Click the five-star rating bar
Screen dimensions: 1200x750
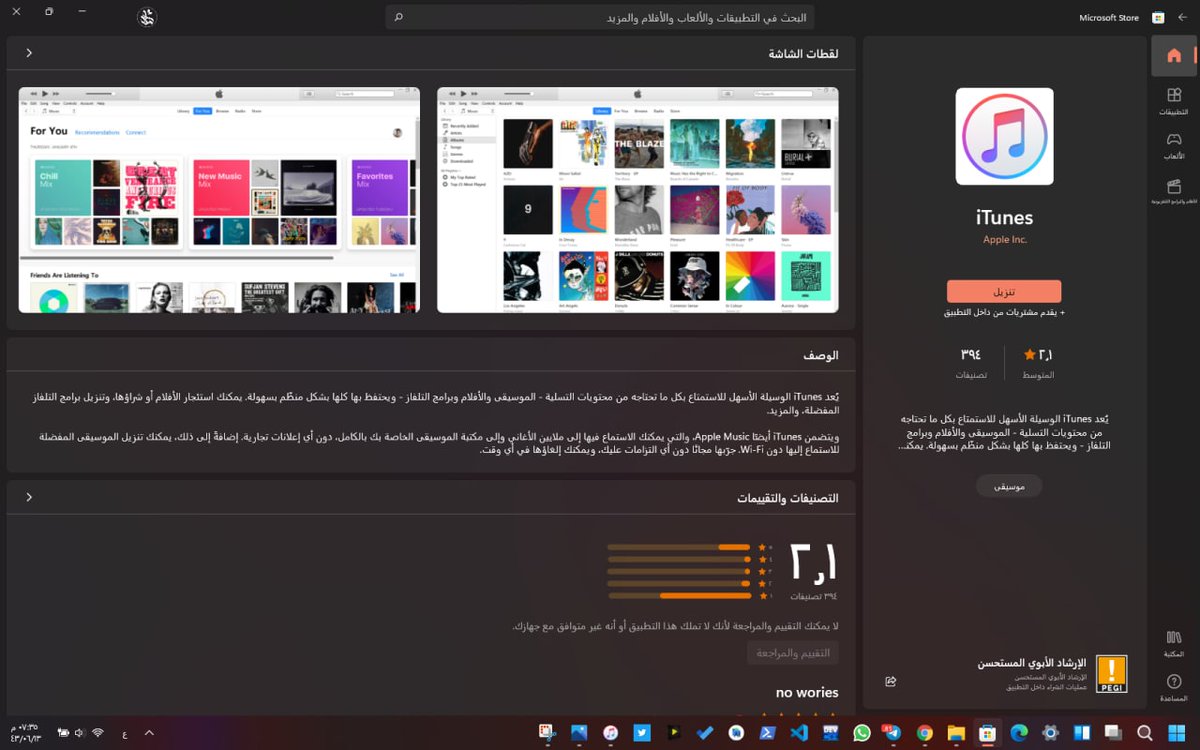[x=678, y=547]
